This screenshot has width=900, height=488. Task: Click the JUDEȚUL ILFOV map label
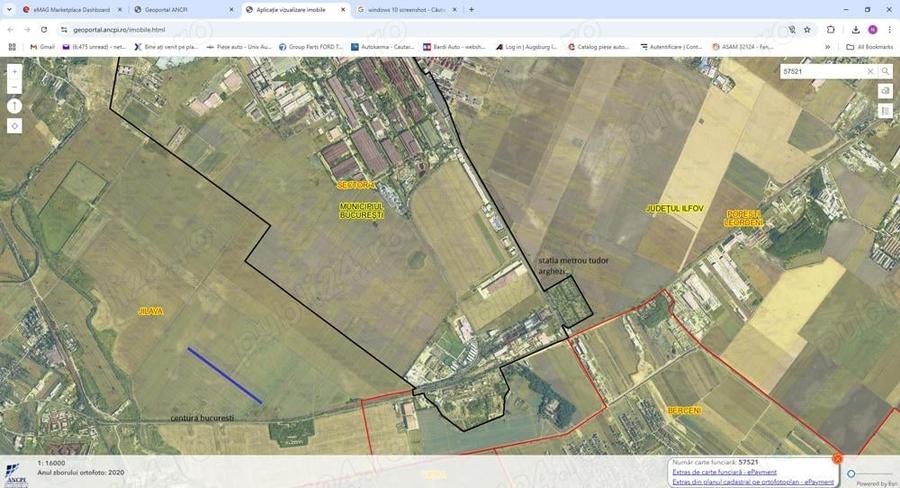pyautogui.click(x=674, y=209)
